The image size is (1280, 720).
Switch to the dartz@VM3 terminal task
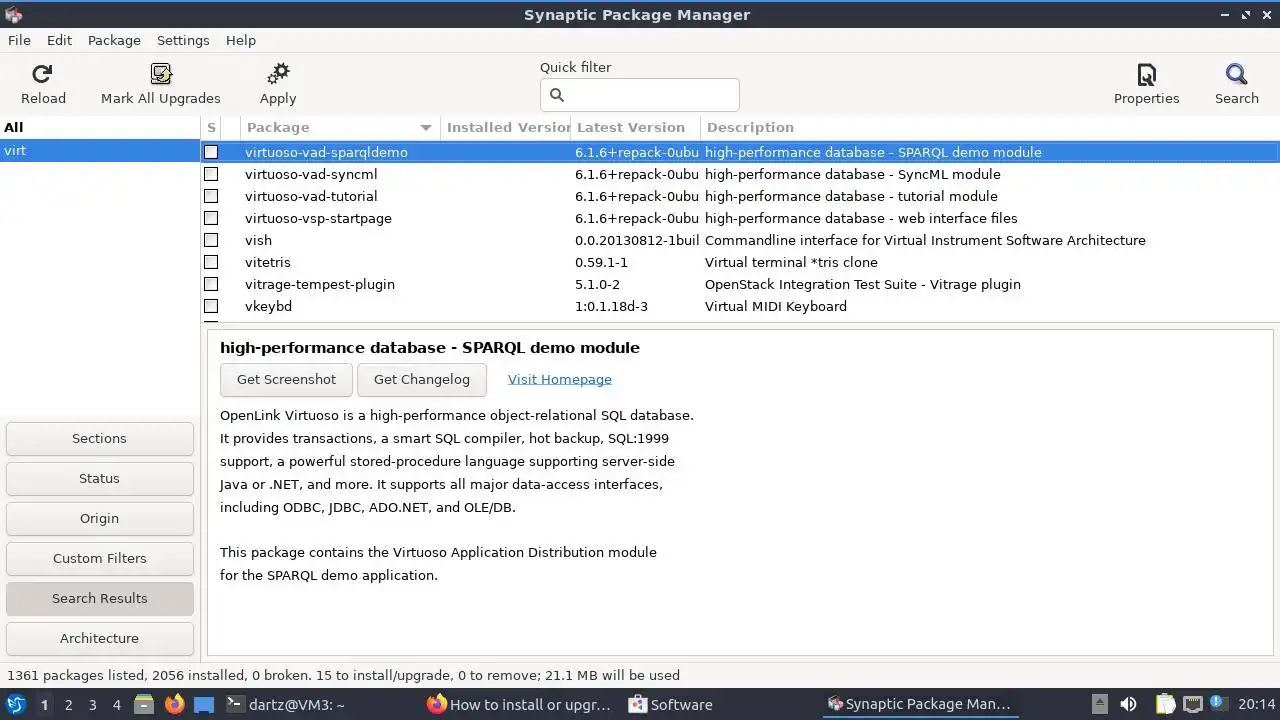tap(286, 704)
